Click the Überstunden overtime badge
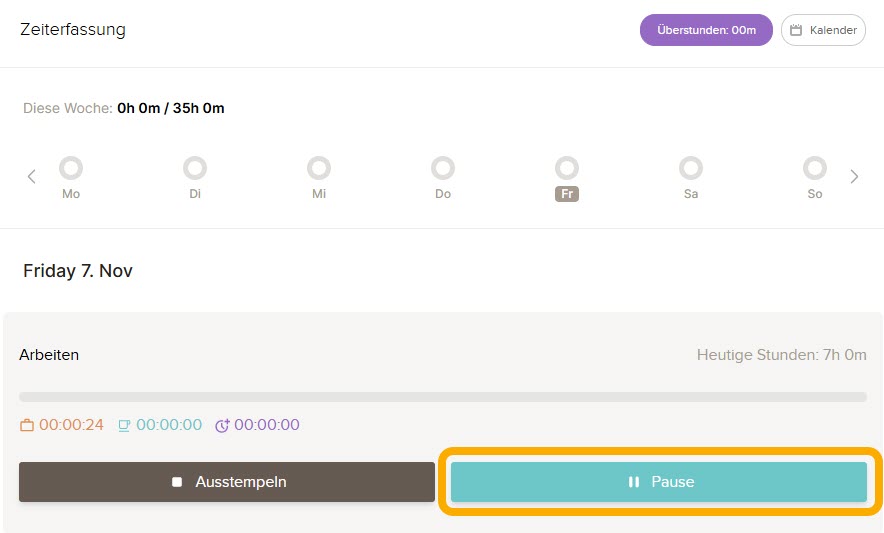The height and width of the screenshot is (533, 884). pos(706,30)
